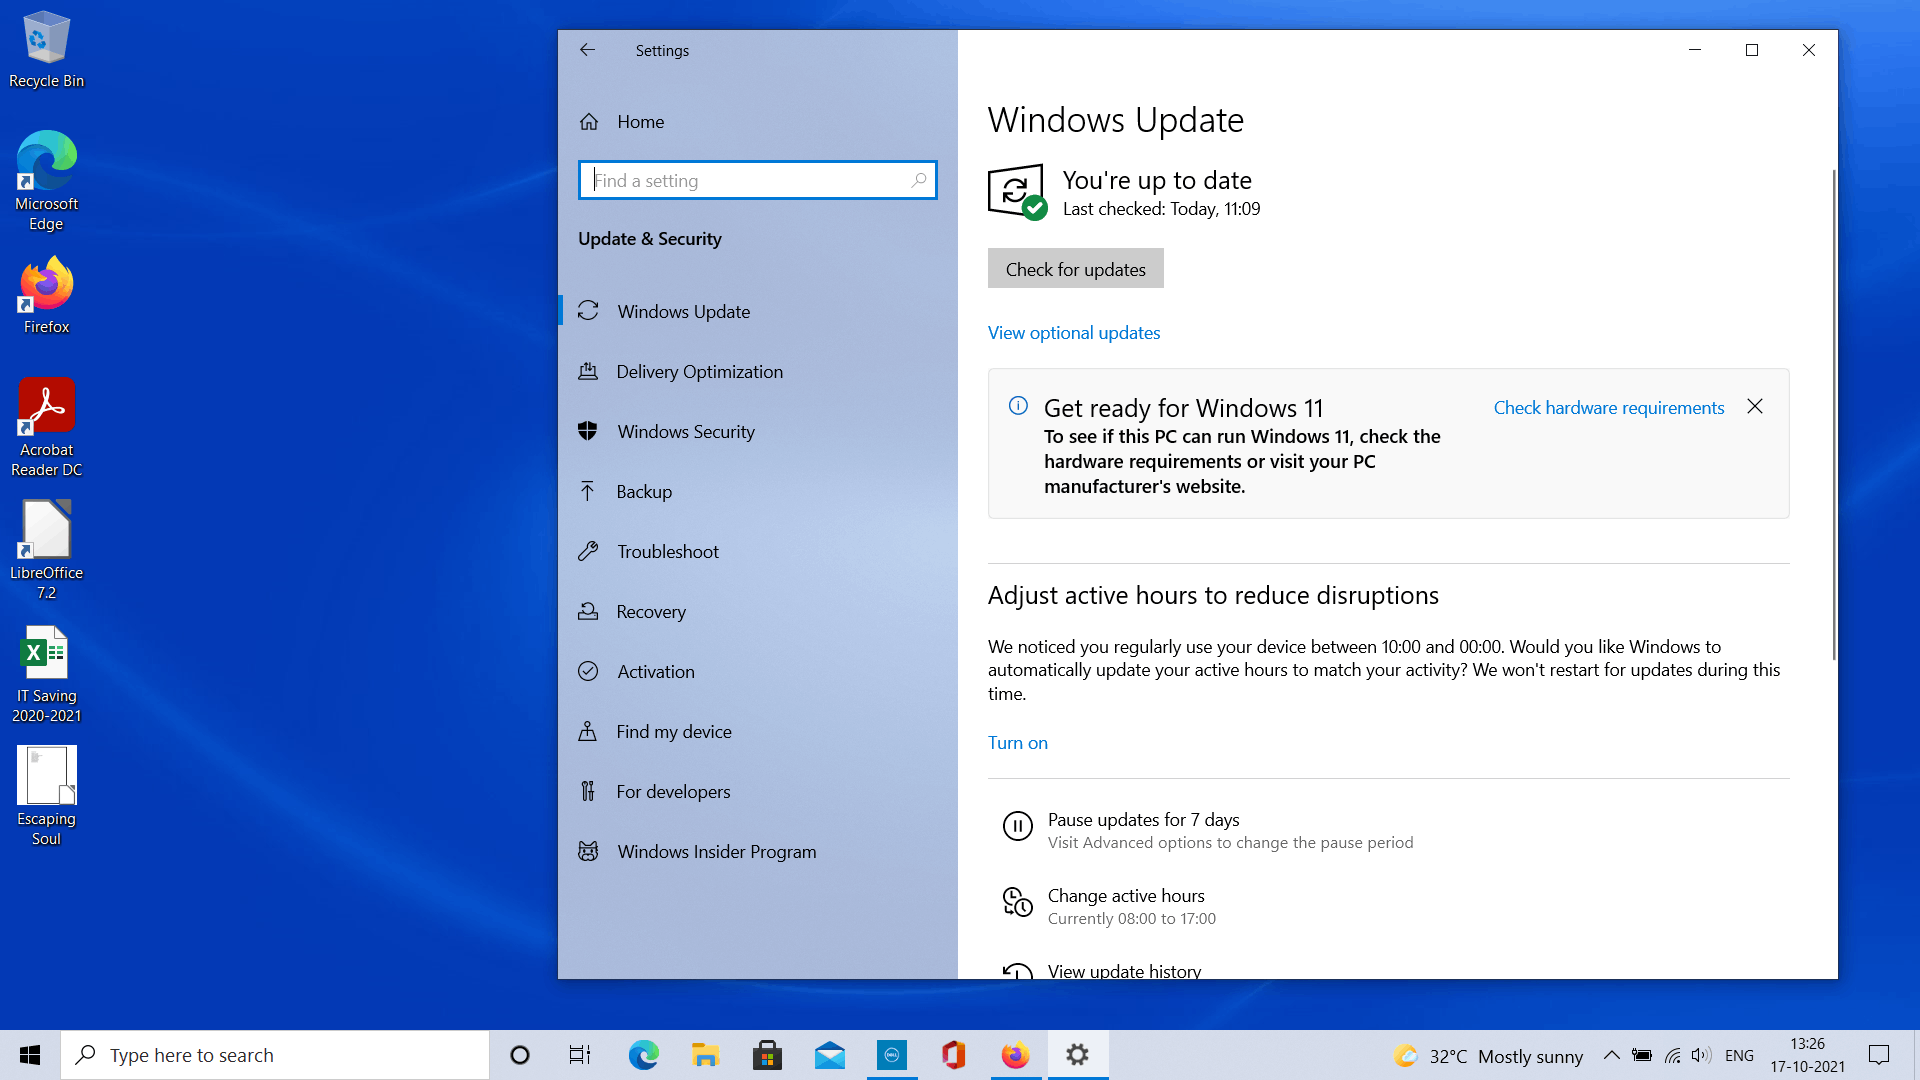
Task: Open Delivery Optimization settings
Action: [699, 372]
